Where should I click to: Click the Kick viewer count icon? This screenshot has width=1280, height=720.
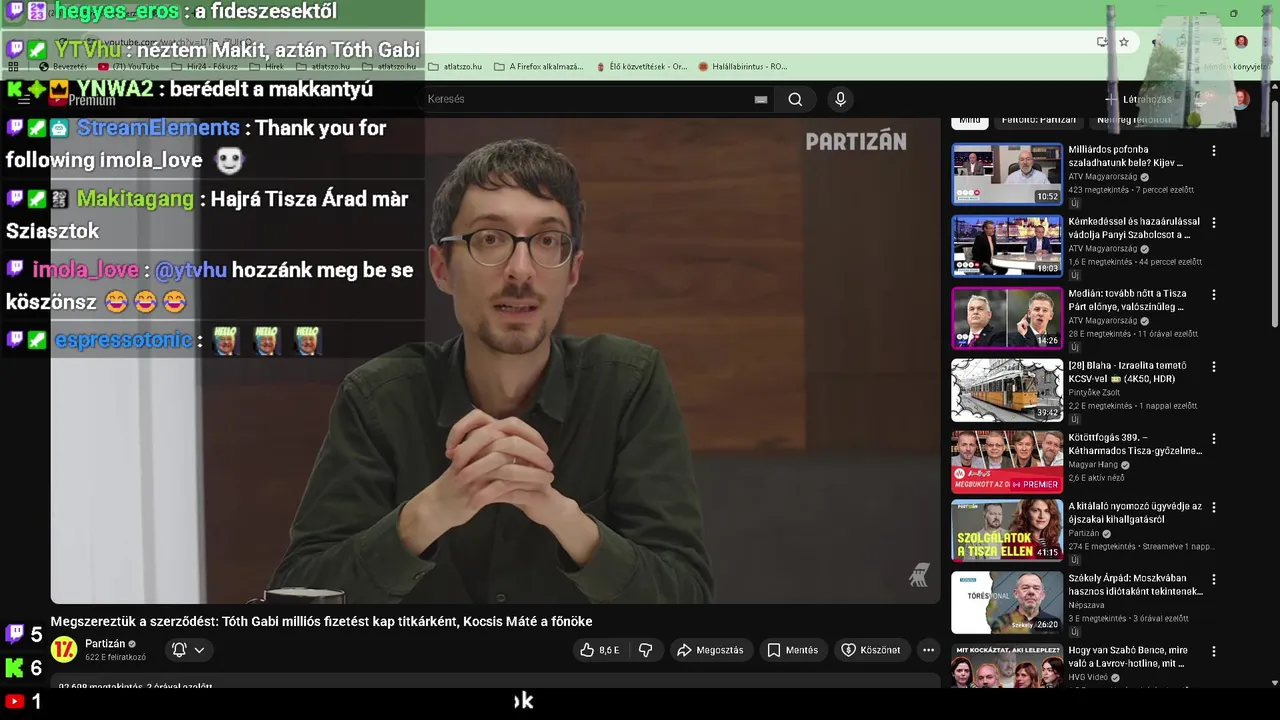click(15, 667)
